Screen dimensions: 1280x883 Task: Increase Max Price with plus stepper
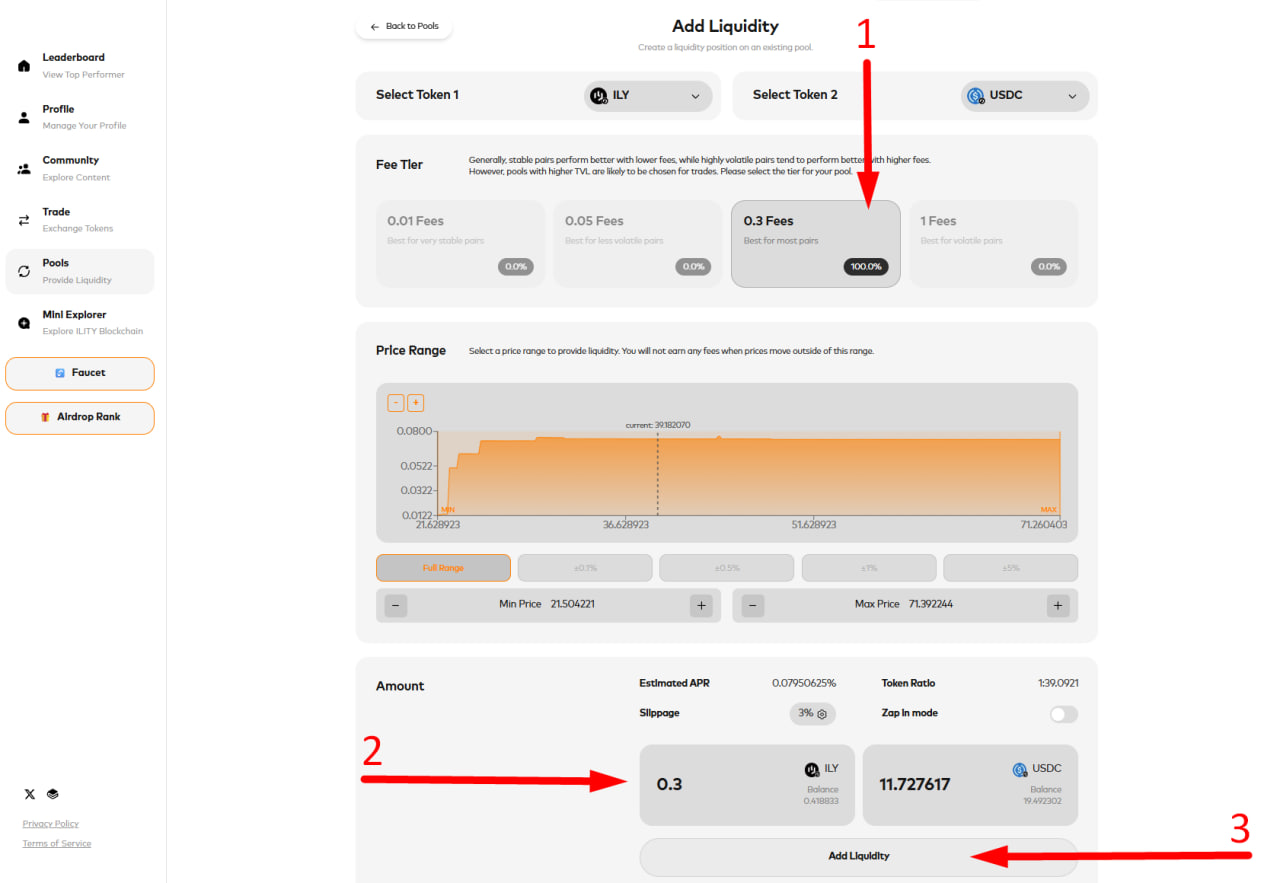(1058, 606)
